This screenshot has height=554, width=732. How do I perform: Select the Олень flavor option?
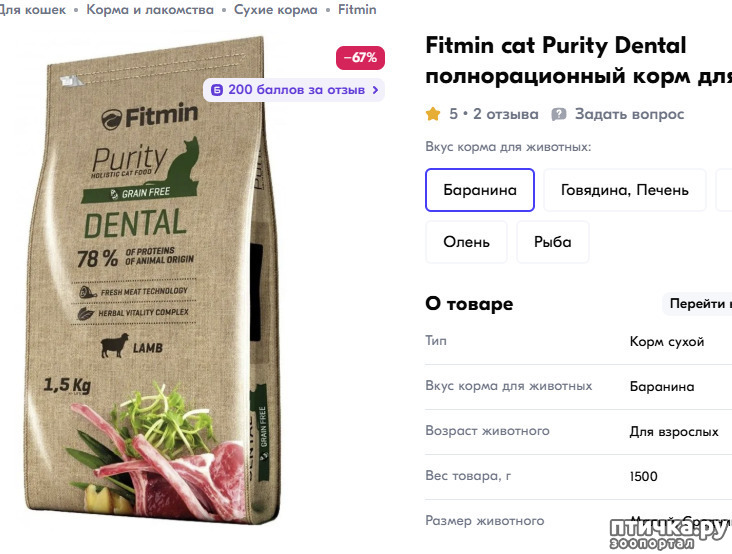click(466, 242)
